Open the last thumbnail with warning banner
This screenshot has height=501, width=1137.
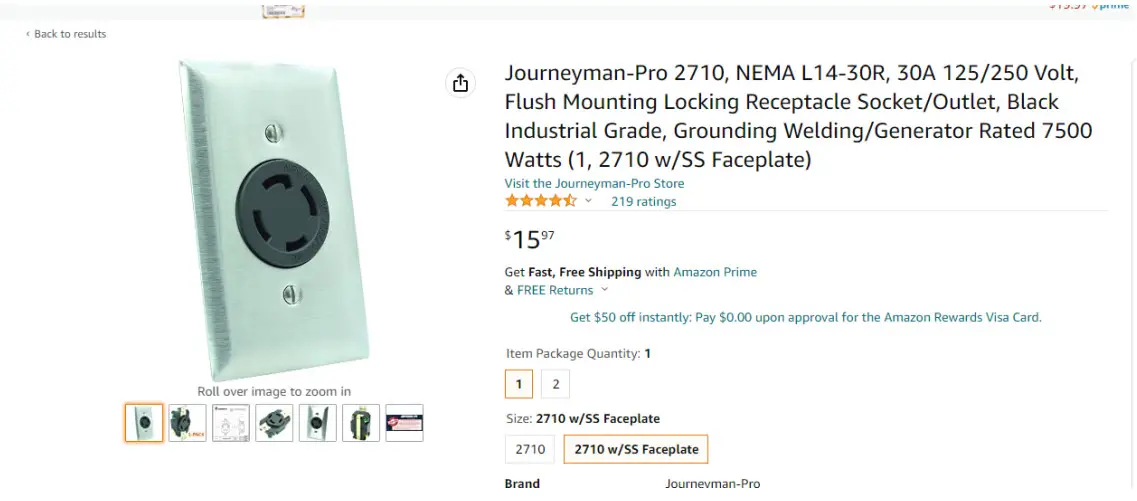(404, 423)
